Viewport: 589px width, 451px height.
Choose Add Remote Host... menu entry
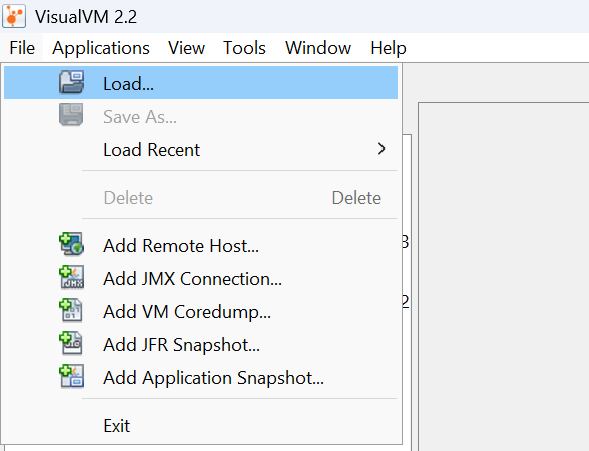[201, 246]
